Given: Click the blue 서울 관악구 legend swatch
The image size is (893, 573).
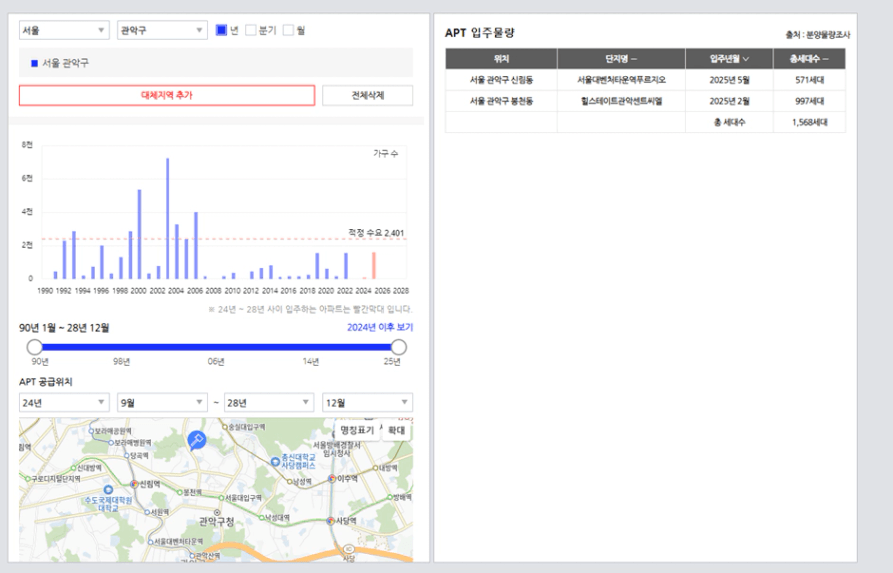Looking at the screenshot, I should [x=34, y=63].
